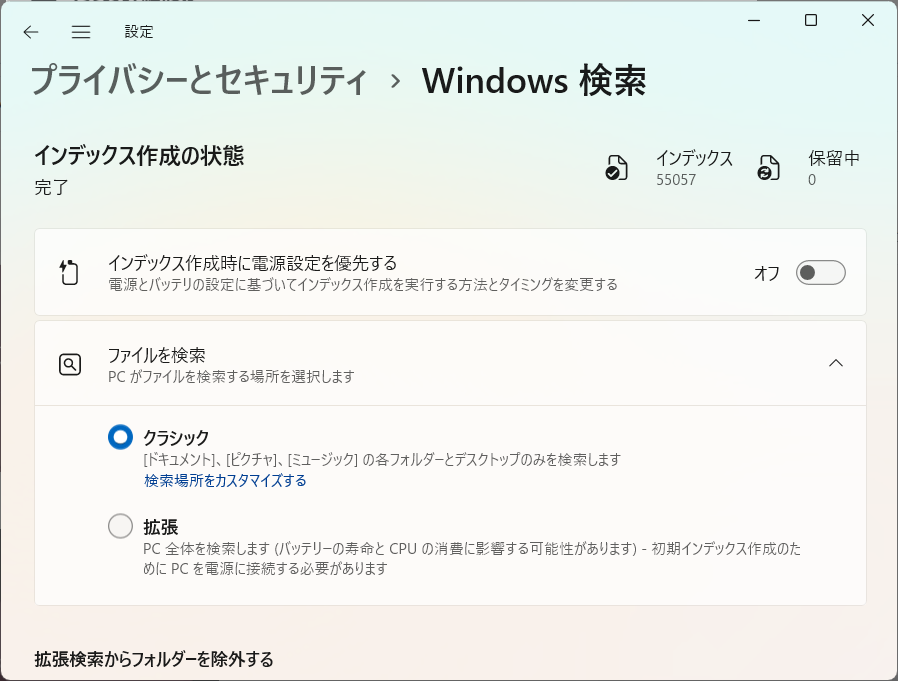The image size is (898, 681).
Task: Click the file search magnifier icon
Action: point(70,364)
